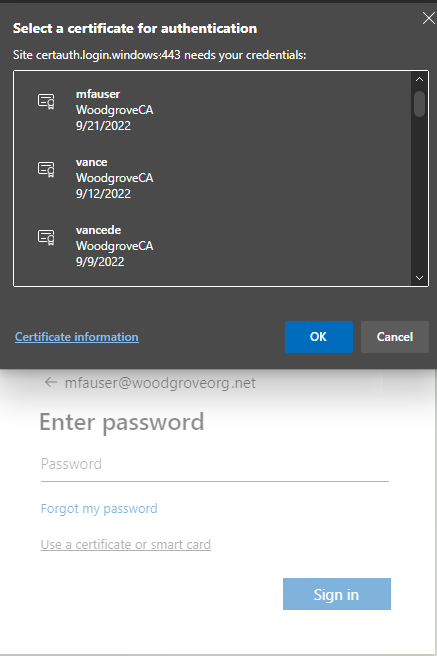Click the certificate list scrollbar thumb
The width and height of the screenshot is (437, 656).
[419, 104]
